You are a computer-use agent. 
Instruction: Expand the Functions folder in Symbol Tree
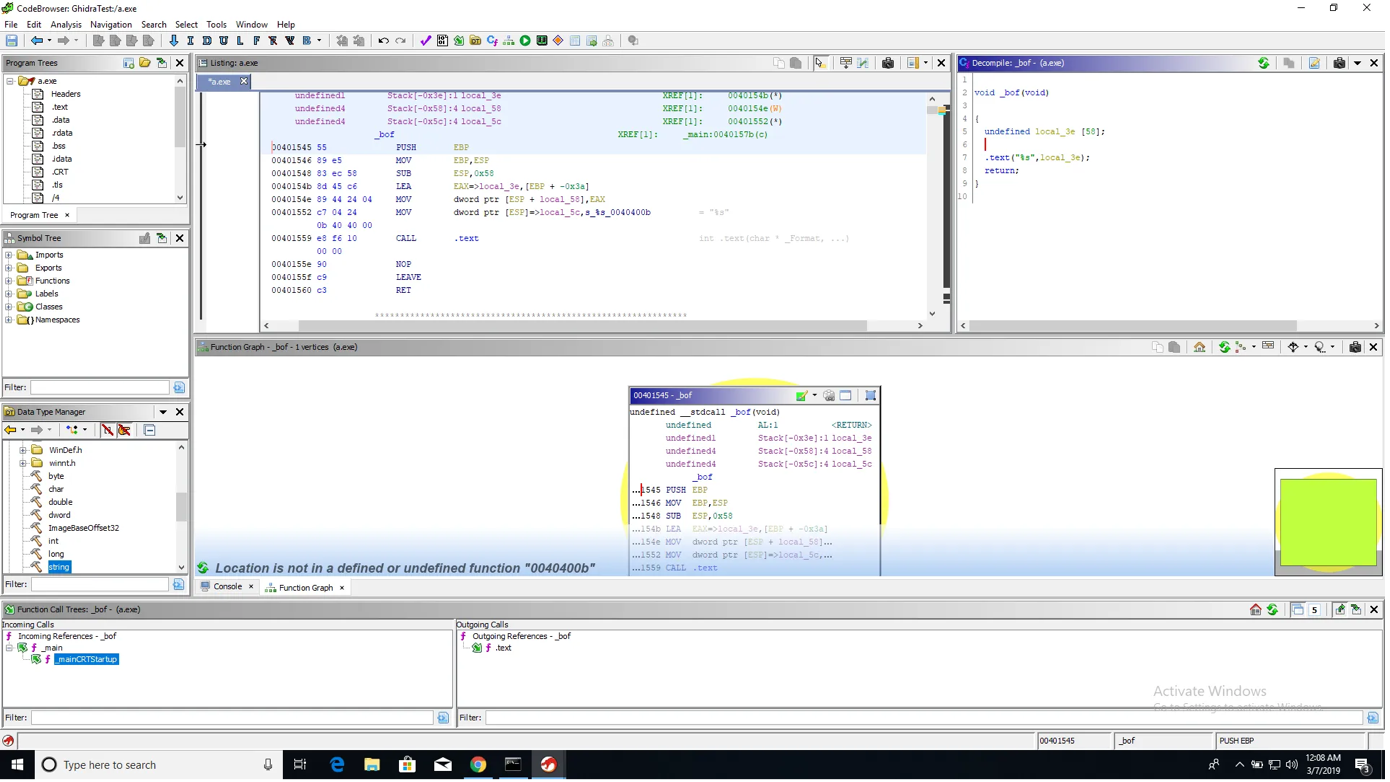coord(9,281)
